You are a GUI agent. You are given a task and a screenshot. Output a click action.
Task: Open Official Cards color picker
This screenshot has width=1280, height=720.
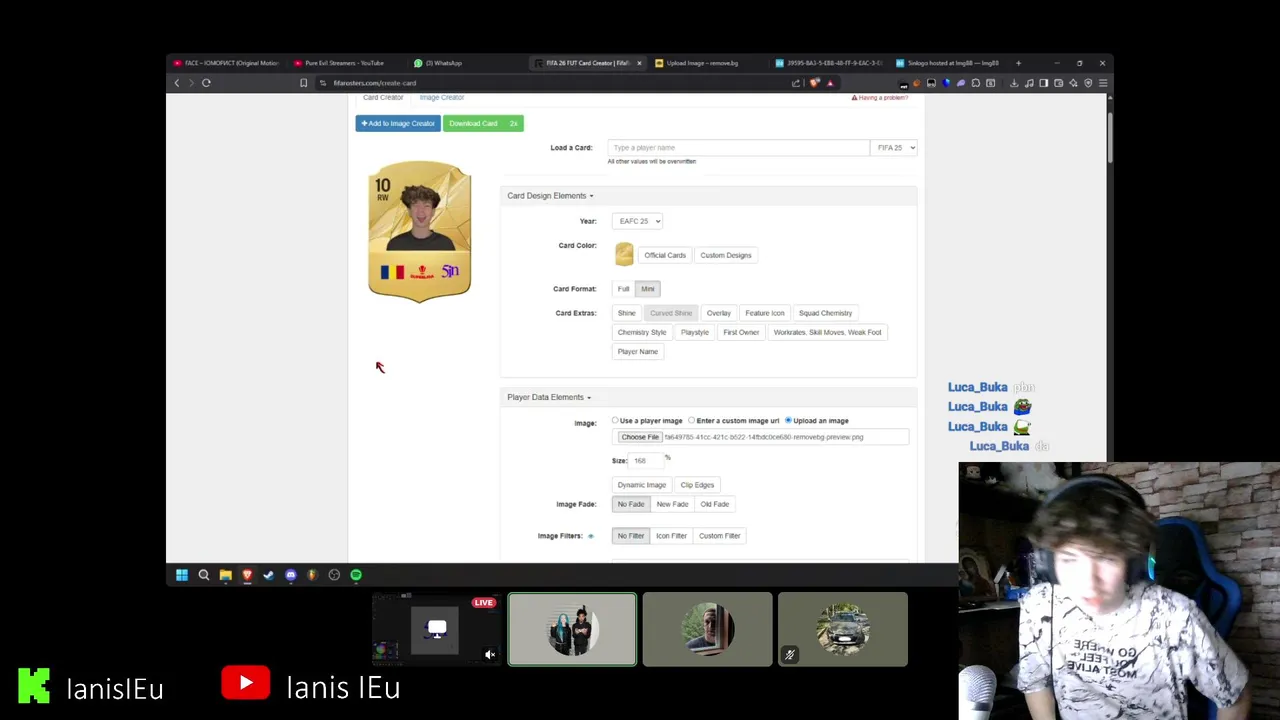pos(665,255)
